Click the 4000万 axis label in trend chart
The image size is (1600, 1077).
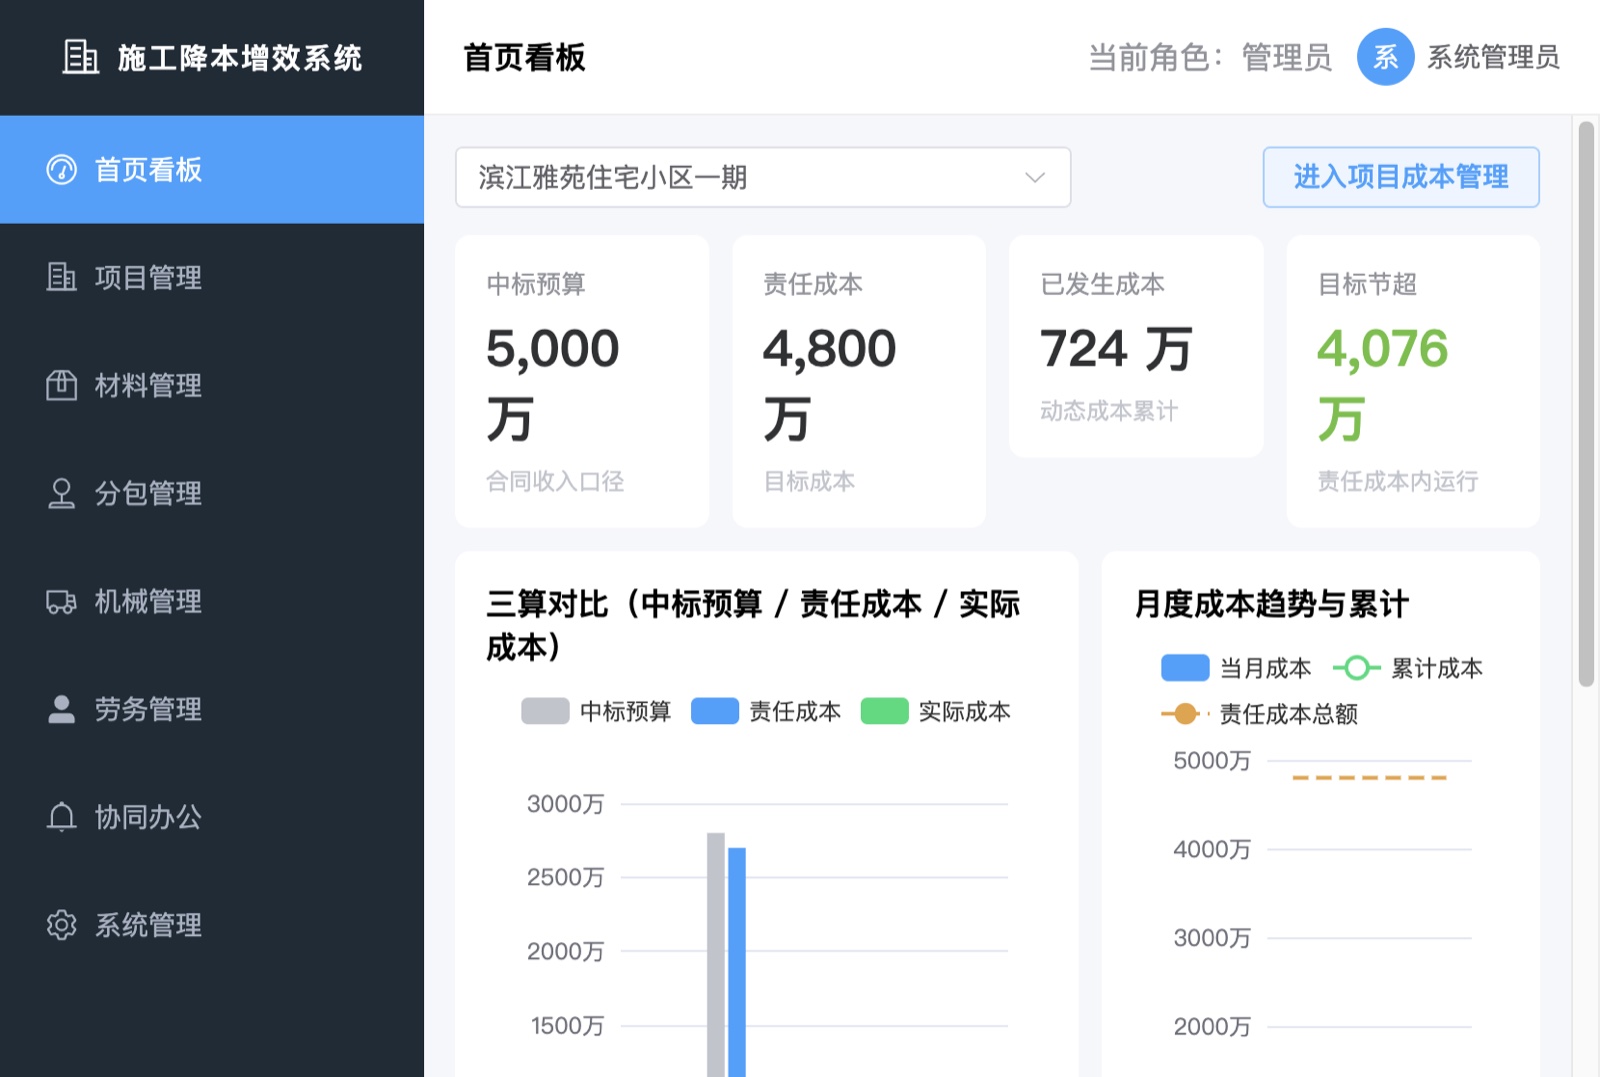click(1212, 849)
